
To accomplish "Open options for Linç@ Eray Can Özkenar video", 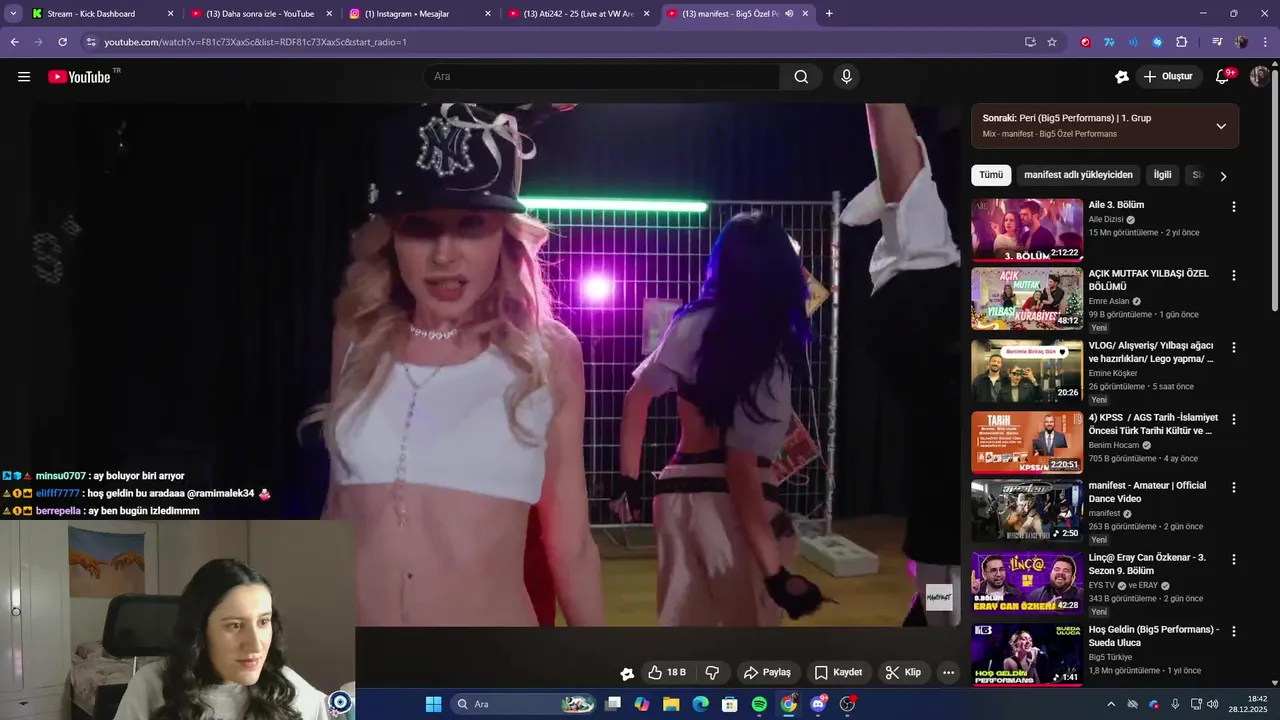I will pyautogui.click(x=1233, y=559).
